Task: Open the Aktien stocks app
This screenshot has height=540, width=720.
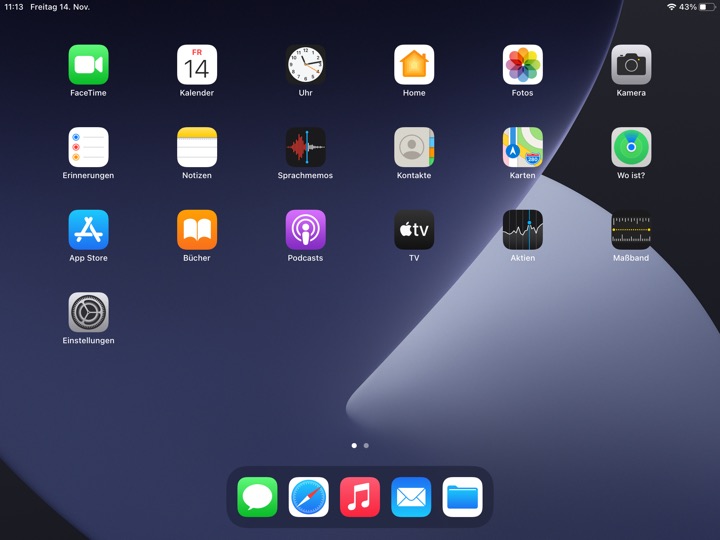Action: [523, 230]
